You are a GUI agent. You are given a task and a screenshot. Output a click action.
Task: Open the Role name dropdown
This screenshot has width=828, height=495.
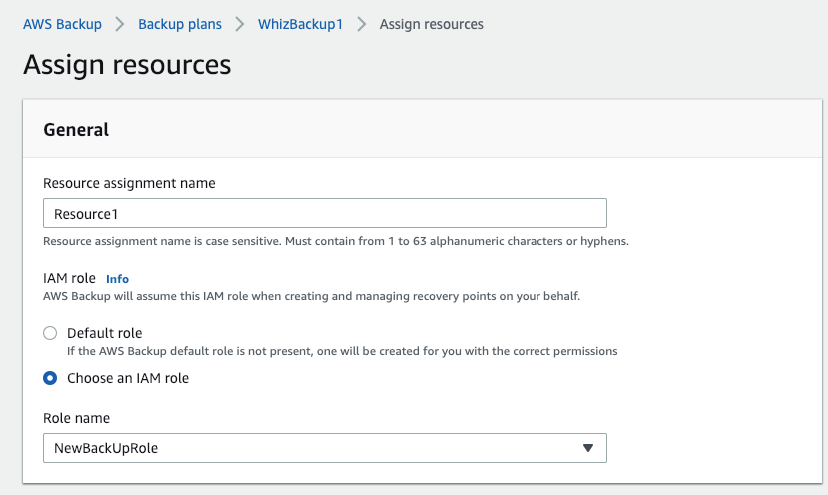(x=325, y=448)
